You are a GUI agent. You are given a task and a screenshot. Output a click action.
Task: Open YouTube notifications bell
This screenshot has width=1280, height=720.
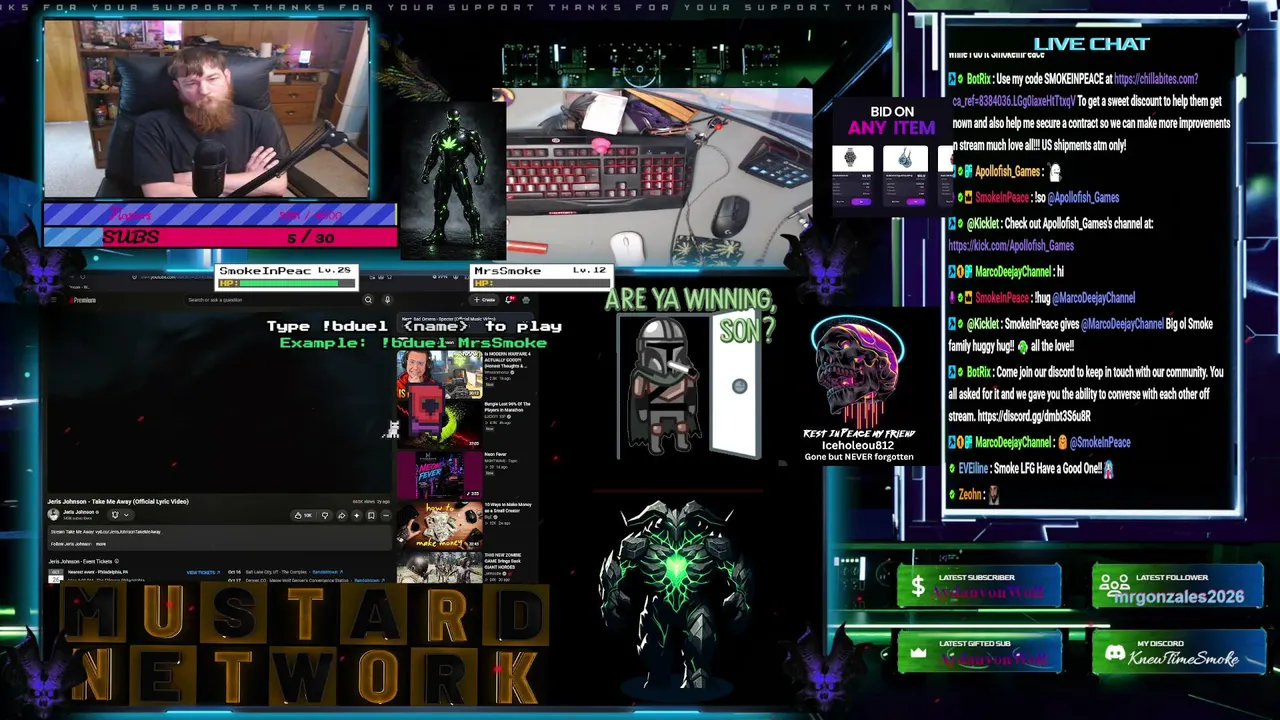tap(511, 300)
